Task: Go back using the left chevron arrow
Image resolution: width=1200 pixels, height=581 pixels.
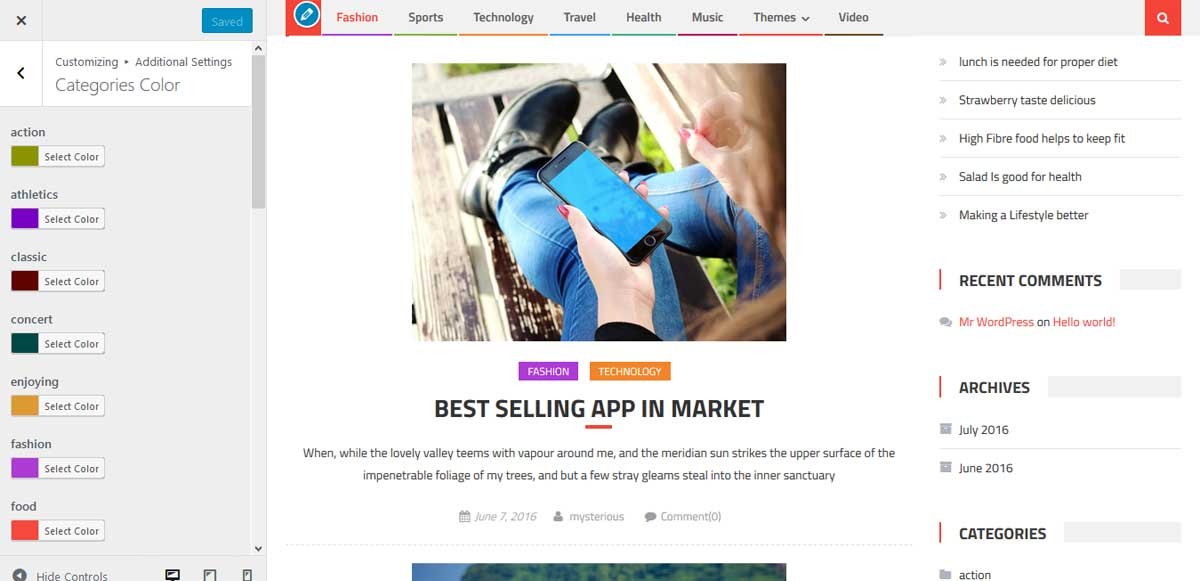Action: (21, 73)
